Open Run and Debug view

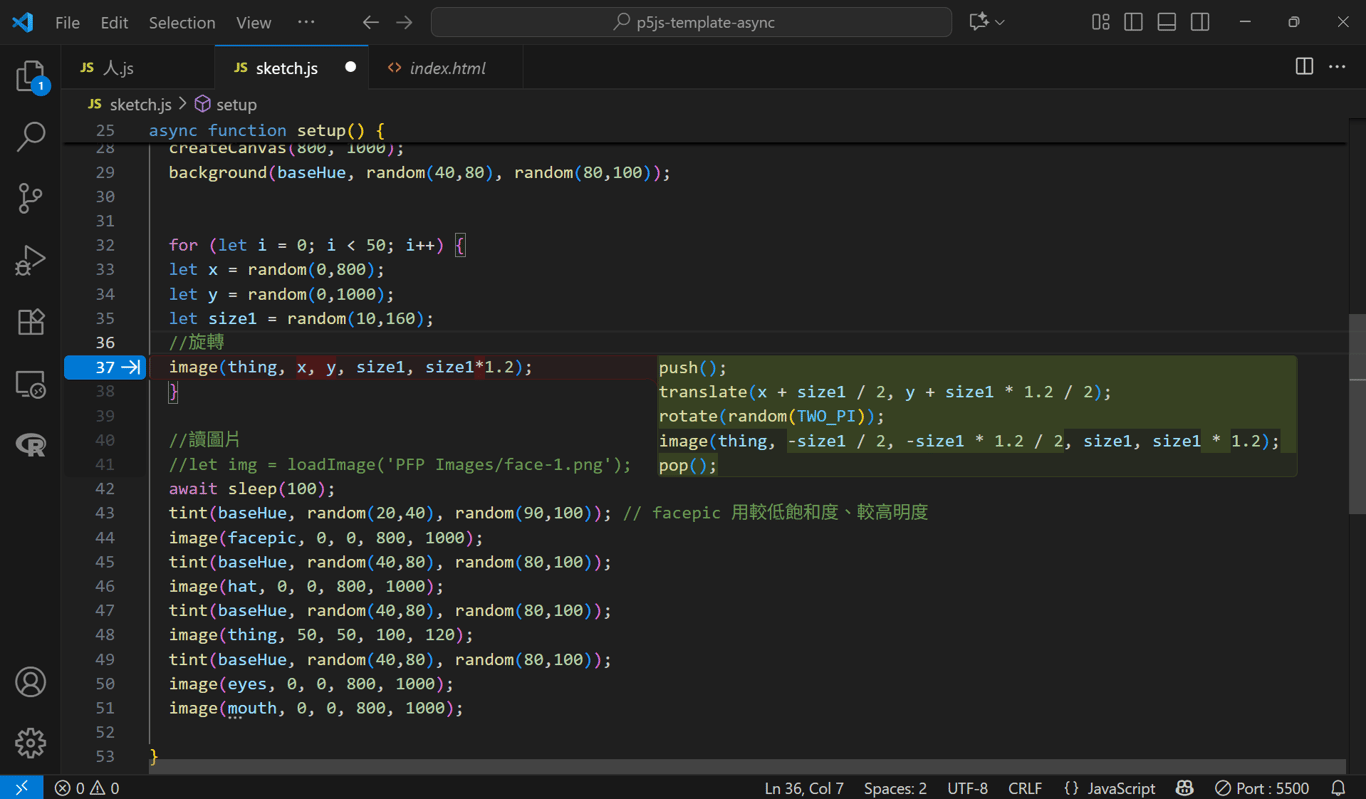tap(30, 260)
